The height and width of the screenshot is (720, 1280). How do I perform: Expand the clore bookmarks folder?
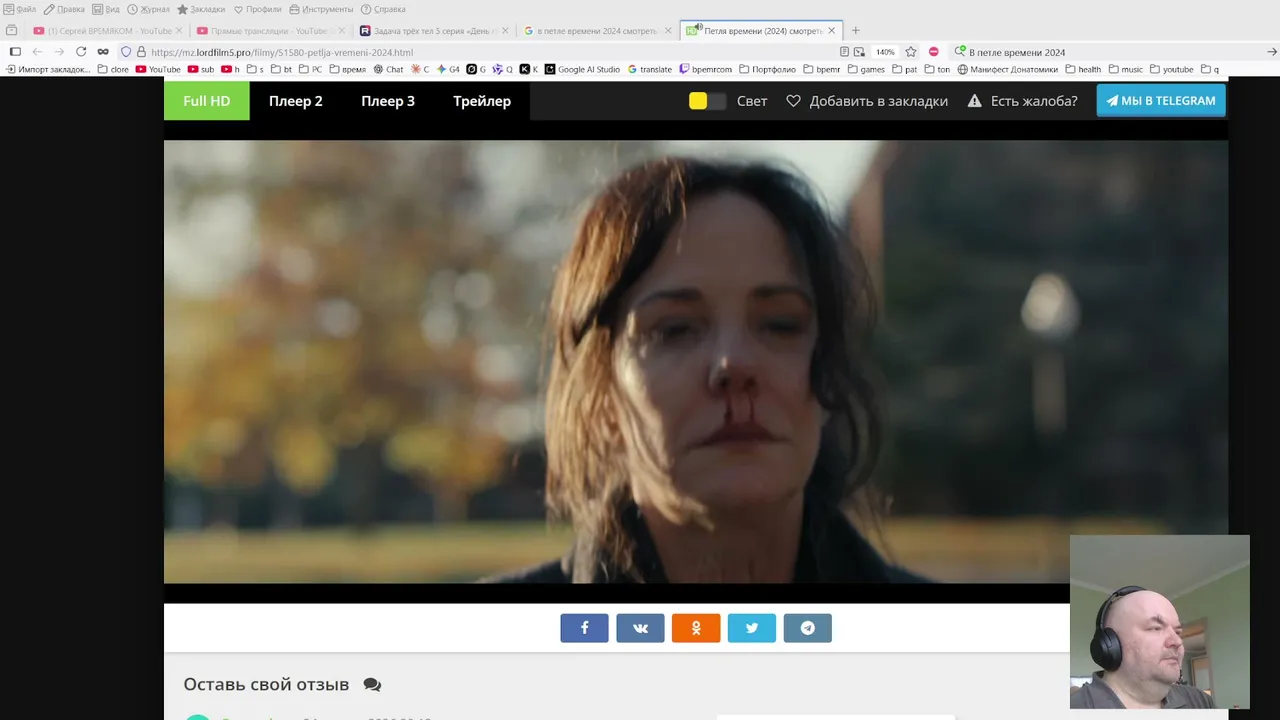pos(113,70)
